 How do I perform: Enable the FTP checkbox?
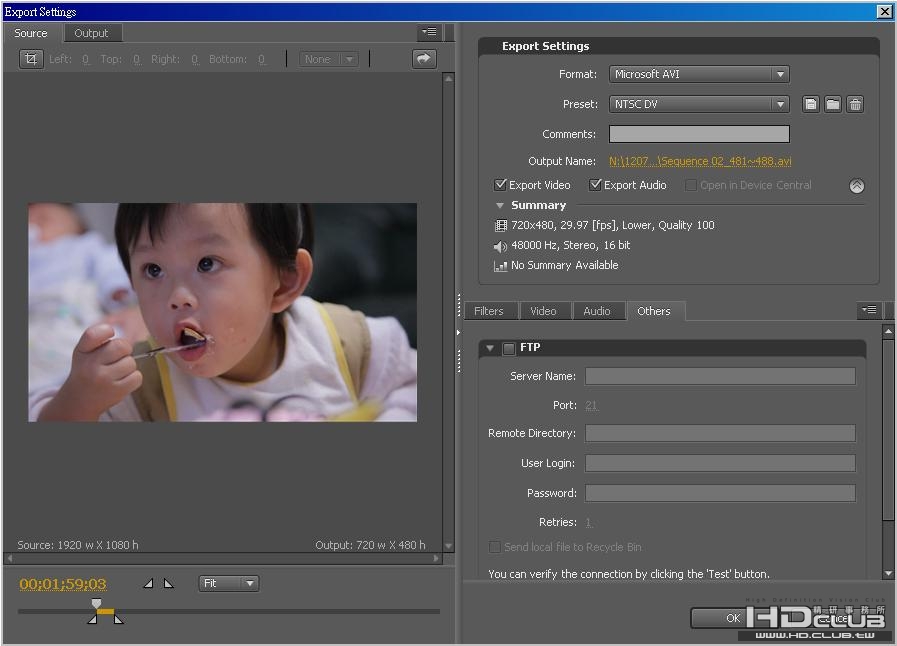tap(509, 348)
